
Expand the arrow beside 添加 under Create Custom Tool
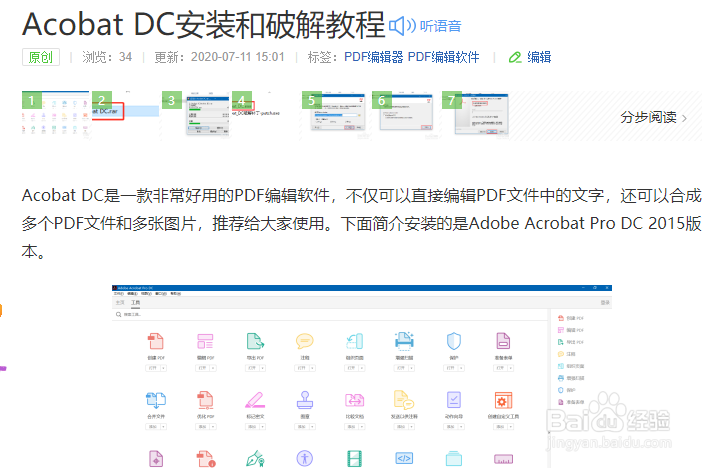click(x=511, y=427)
